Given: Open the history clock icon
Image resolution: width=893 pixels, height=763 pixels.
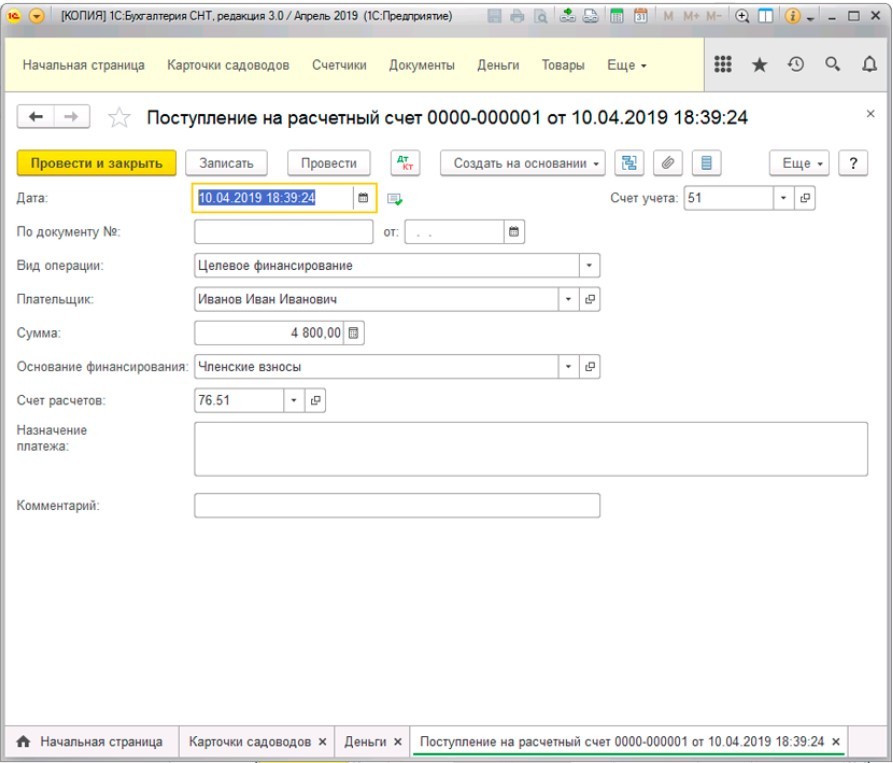Looking at the screenshot, I should pyautogui.click(x=795, y=65).
